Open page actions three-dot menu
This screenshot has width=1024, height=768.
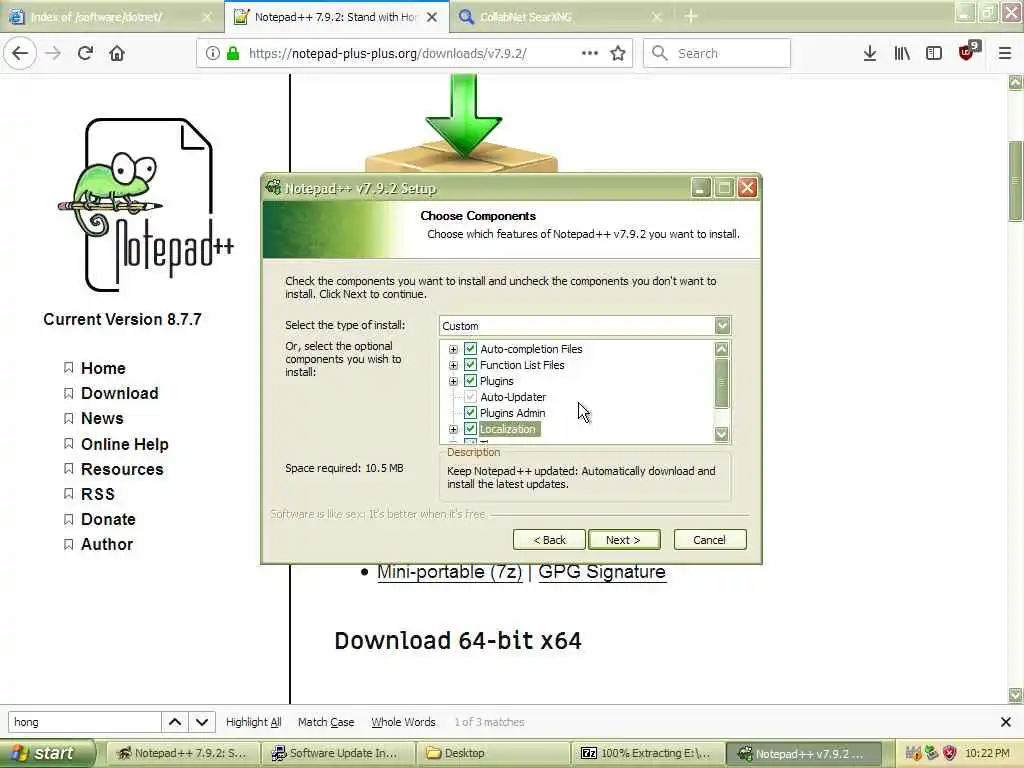(x=590, y=54)
